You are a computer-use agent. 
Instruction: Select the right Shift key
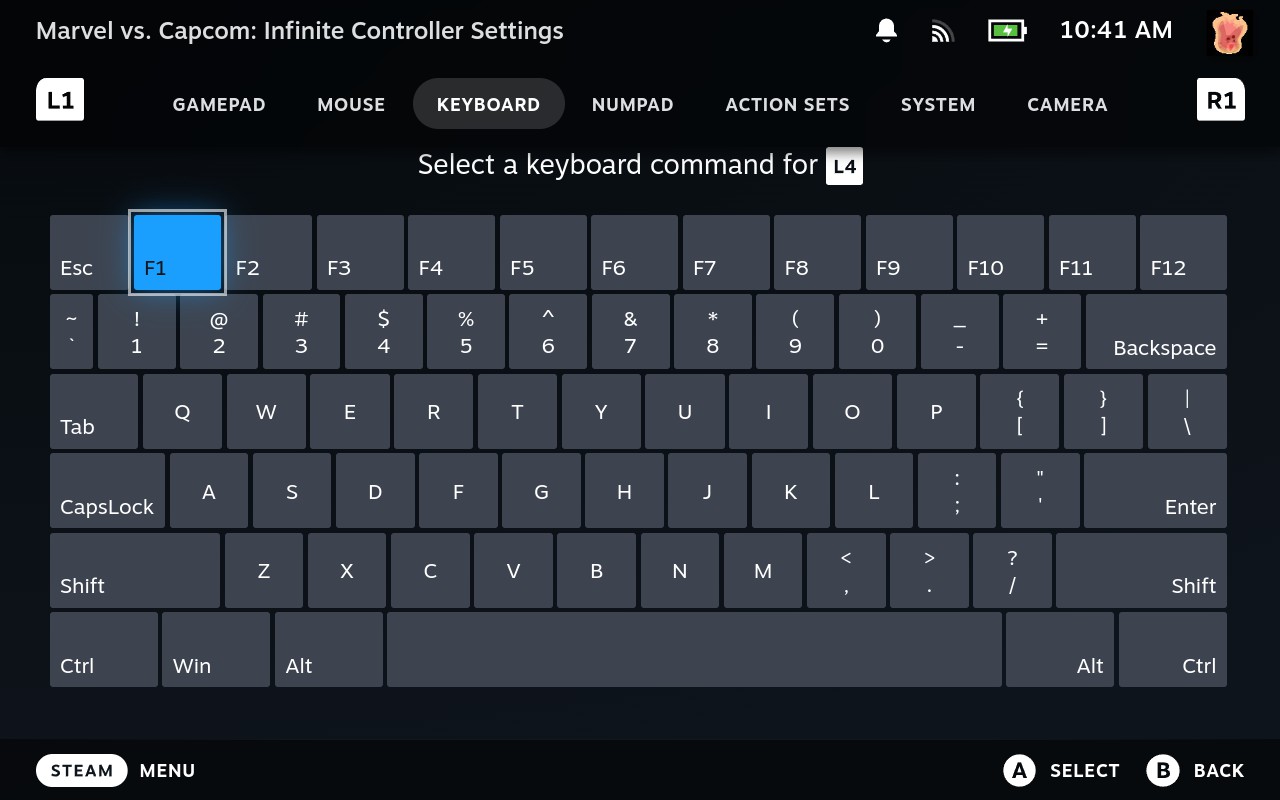coord(1141,570)
